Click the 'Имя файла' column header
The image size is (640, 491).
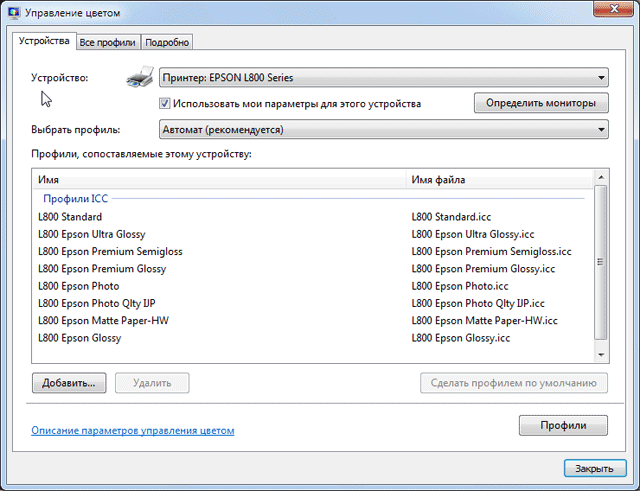(499, 180)
